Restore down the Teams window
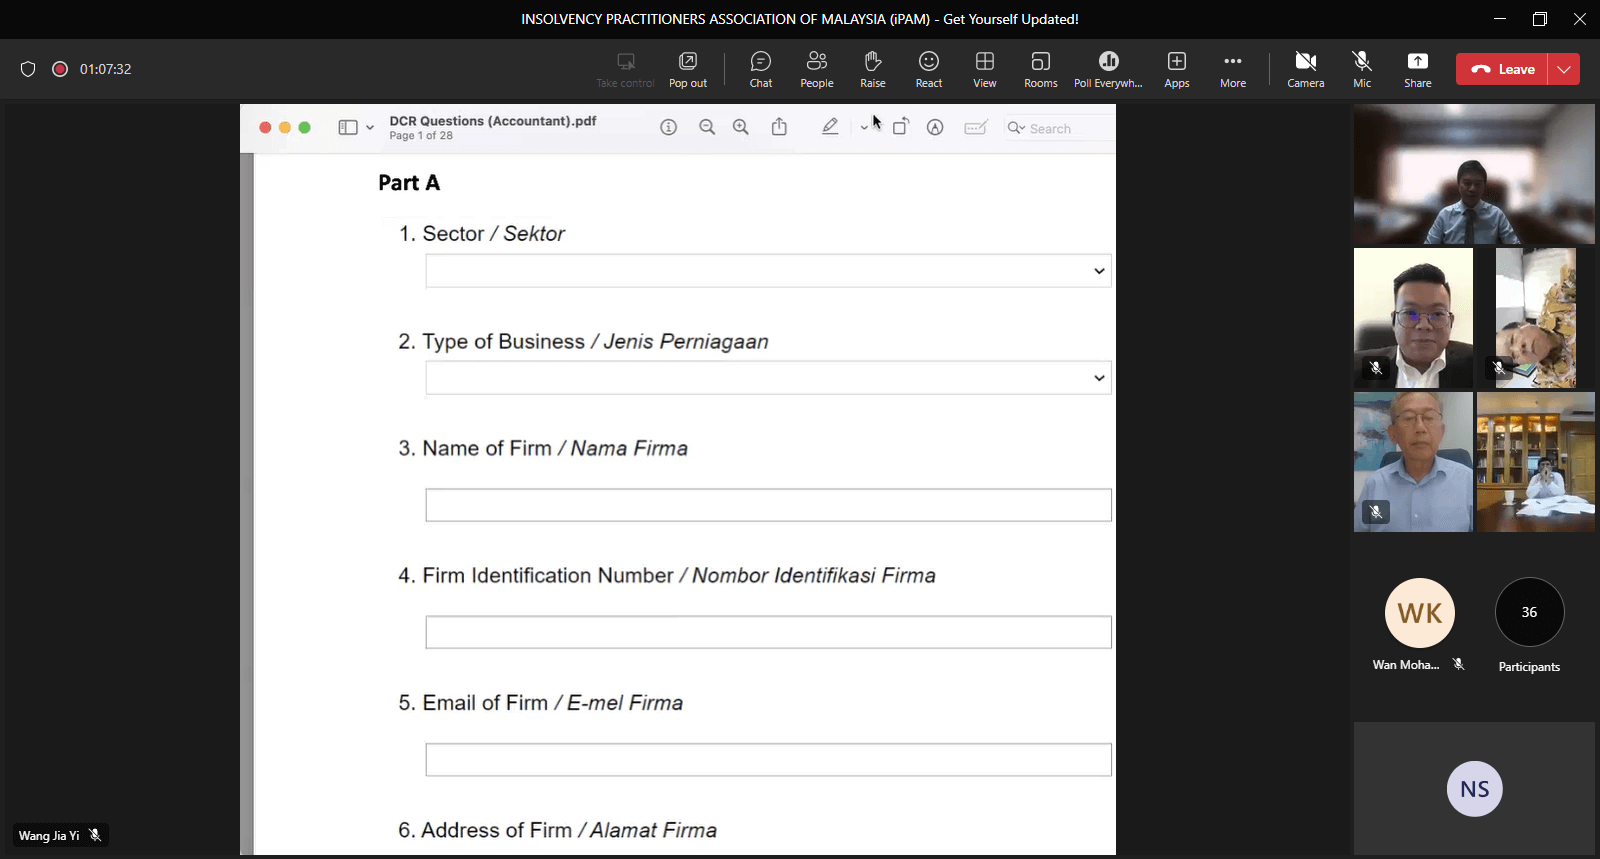1600x859 pixels. pyautogui.click(x=1540, y=19)
